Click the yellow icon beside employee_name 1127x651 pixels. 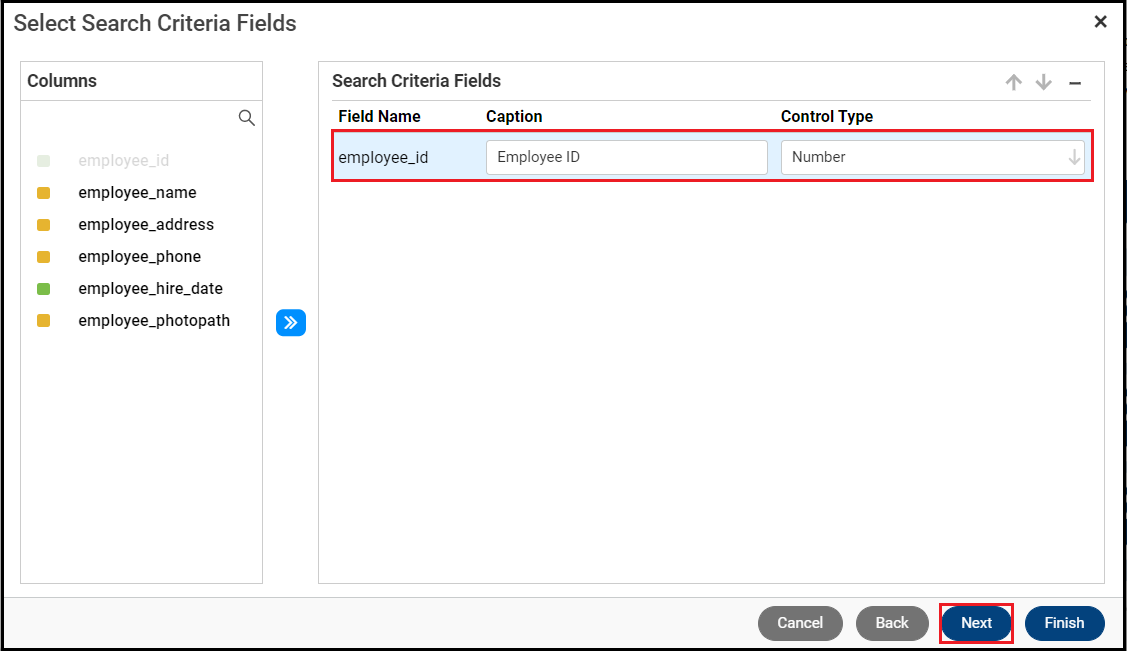tap(43, 193)
